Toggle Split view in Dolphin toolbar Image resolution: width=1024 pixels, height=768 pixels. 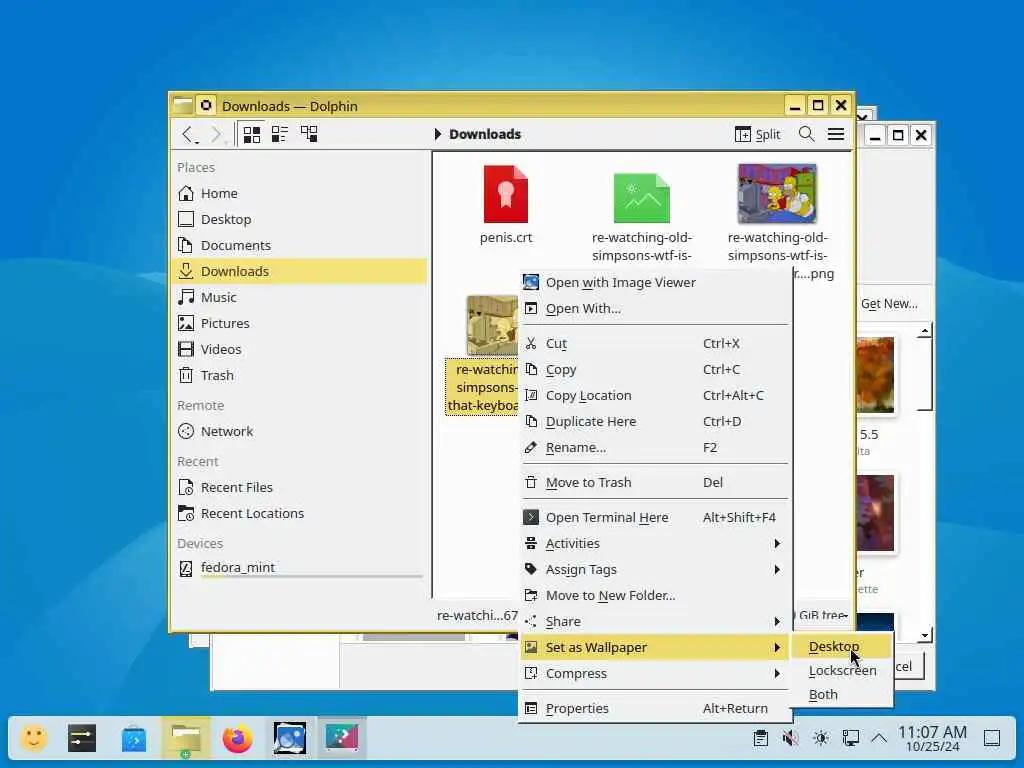pyautogui.click(x=758, y=134)
